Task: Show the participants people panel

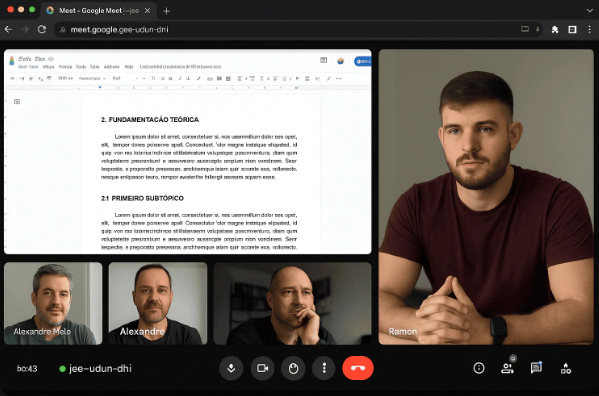Action: 507,368
